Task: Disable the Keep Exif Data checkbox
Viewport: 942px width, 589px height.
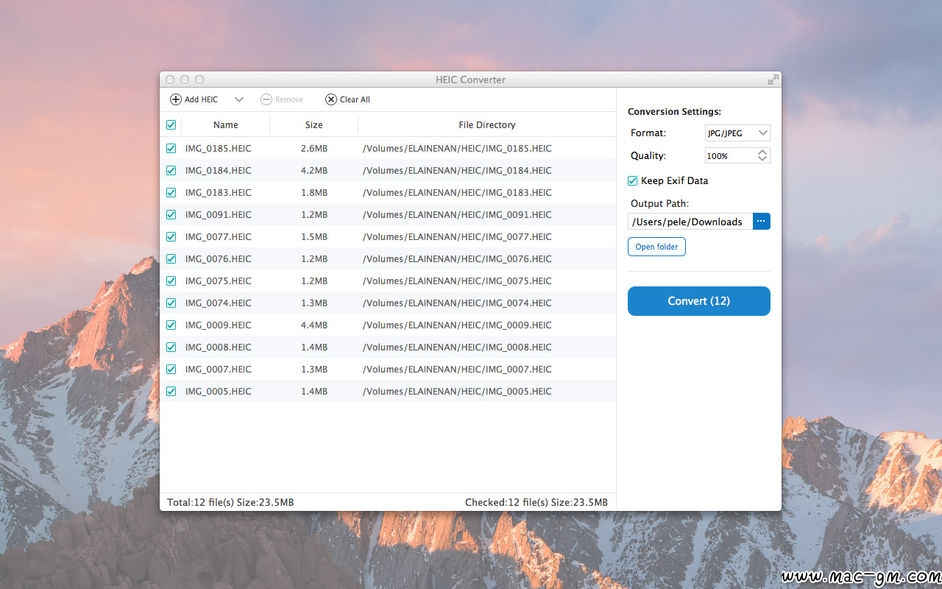Action: pyautogui.click(x=633, y=181)
